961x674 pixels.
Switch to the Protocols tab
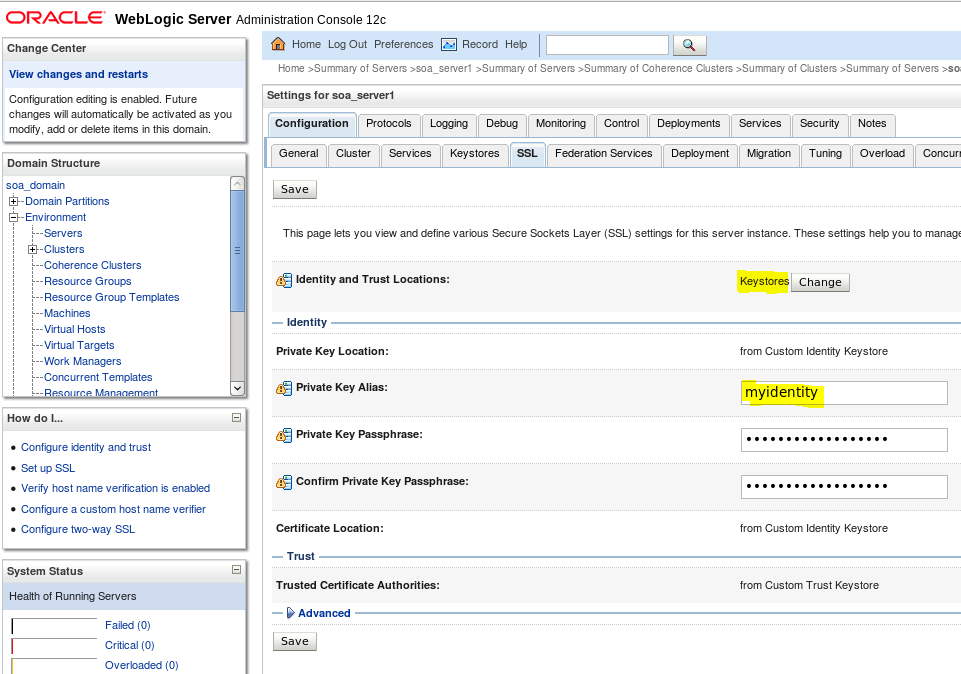(x=389, y=124)
